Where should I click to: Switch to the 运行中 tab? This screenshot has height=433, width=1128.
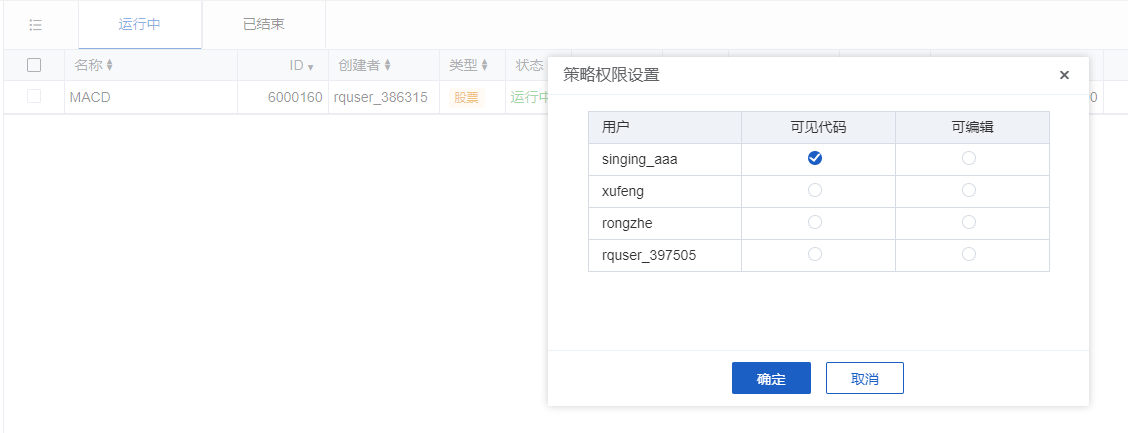point(139,24)
